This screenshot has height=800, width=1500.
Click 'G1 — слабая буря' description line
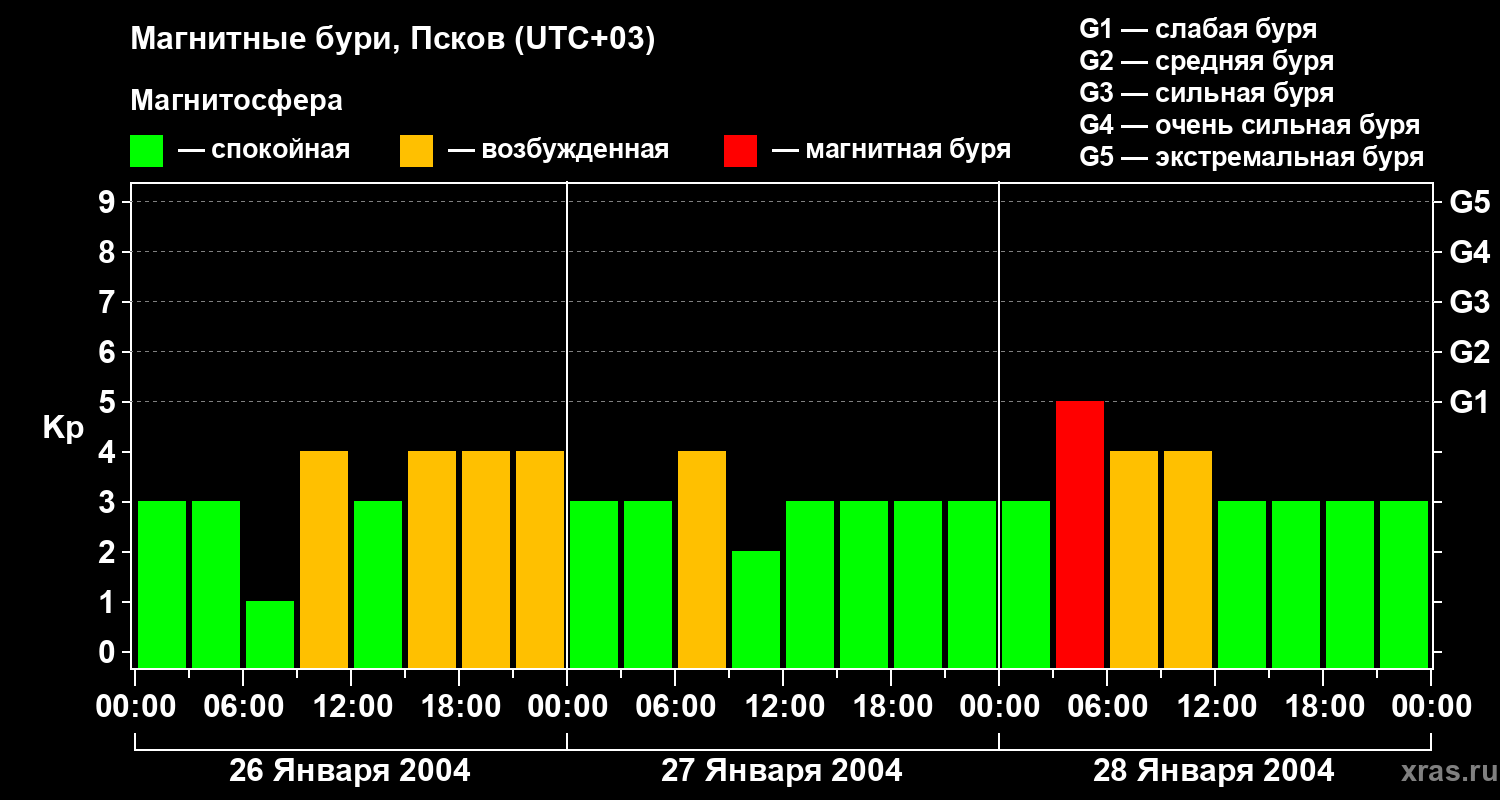1198,29
